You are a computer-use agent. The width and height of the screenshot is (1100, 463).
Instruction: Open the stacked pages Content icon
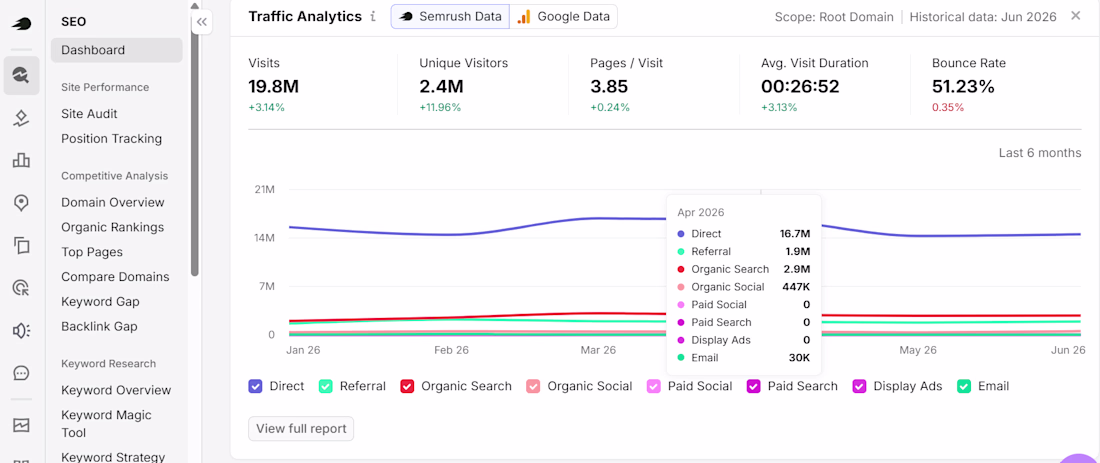coord(21,245)
